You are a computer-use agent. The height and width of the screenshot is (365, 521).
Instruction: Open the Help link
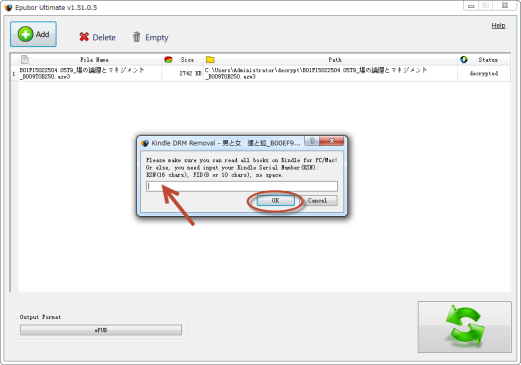[498, 26]
